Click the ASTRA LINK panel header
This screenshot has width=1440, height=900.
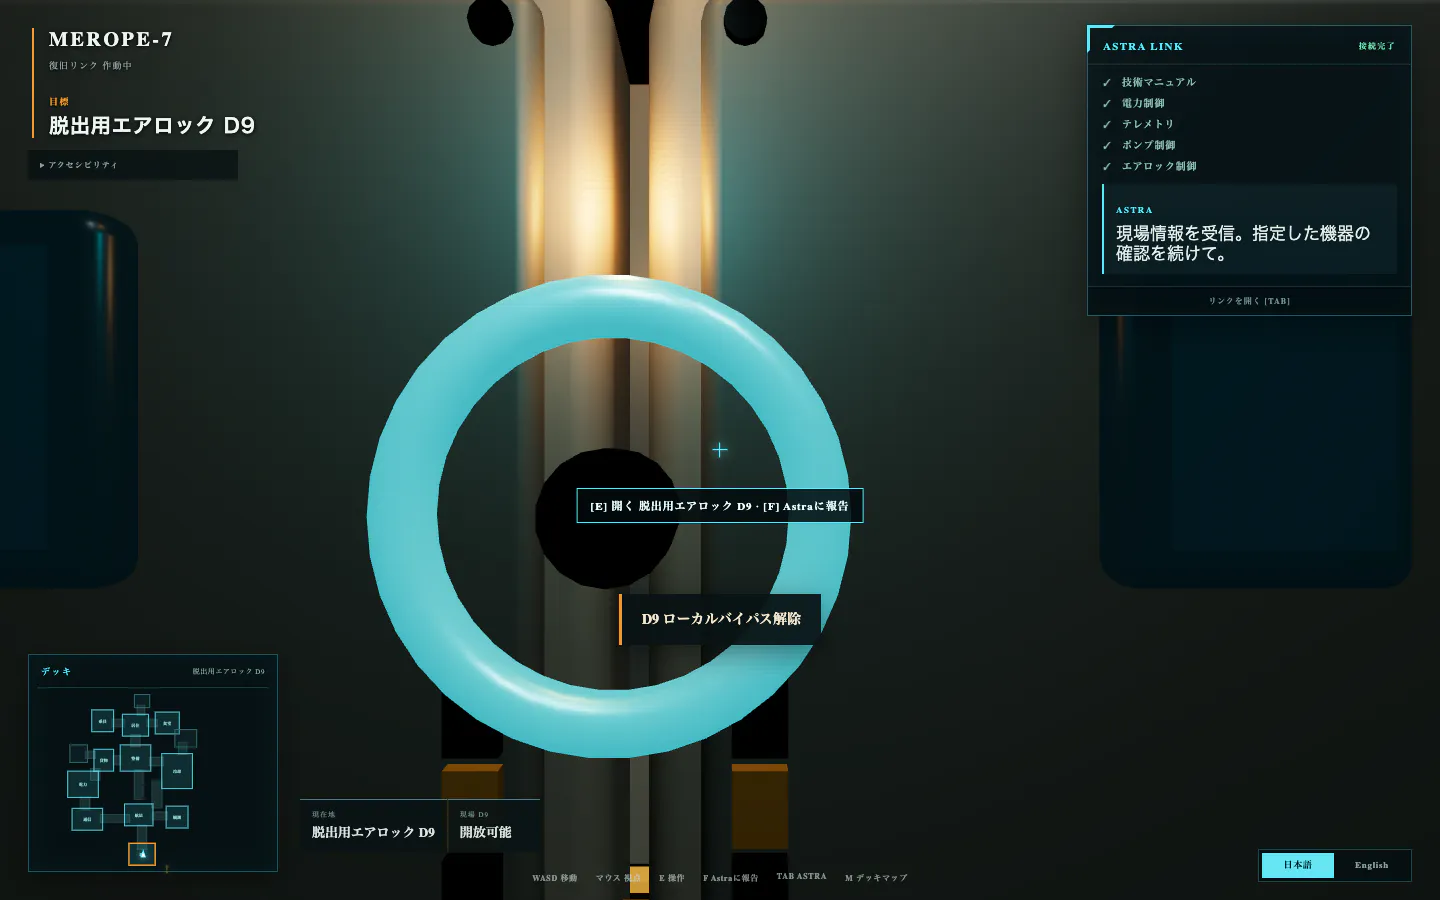click(1249, 46)
